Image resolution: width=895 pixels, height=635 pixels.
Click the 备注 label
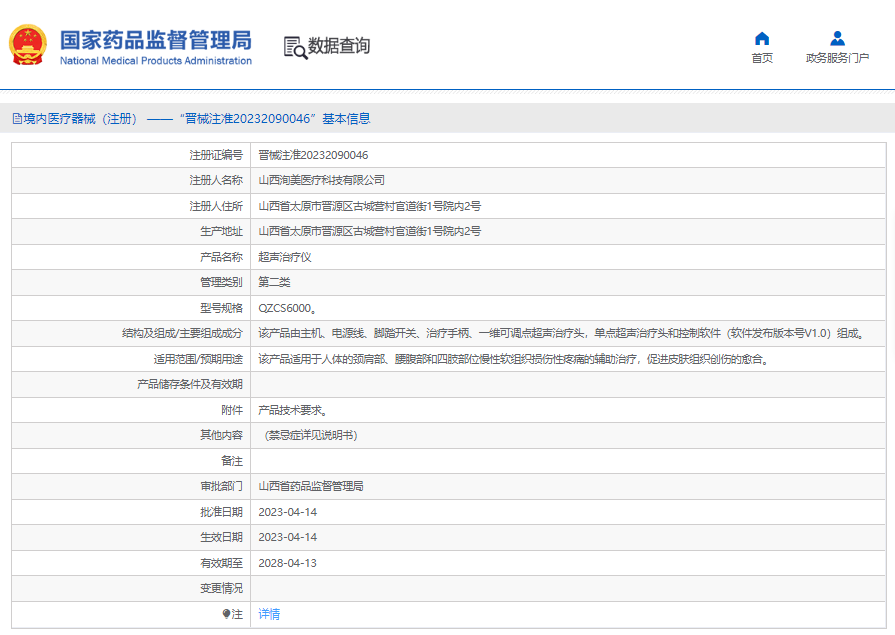click(232, 461)
